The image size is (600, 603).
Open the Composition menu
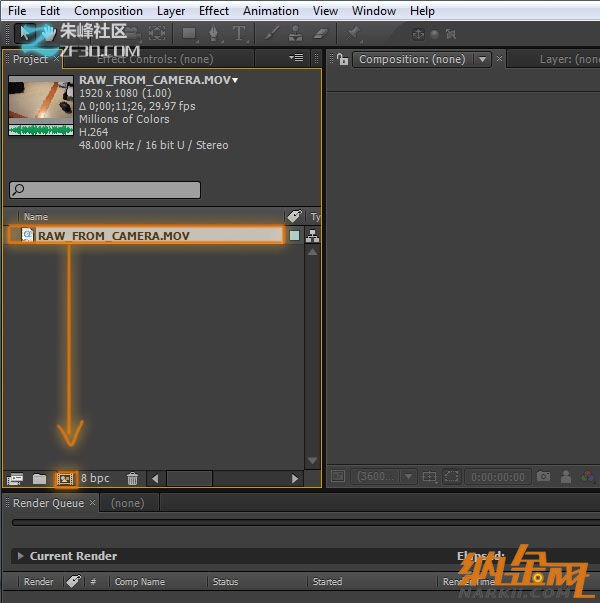click(108, 11)
